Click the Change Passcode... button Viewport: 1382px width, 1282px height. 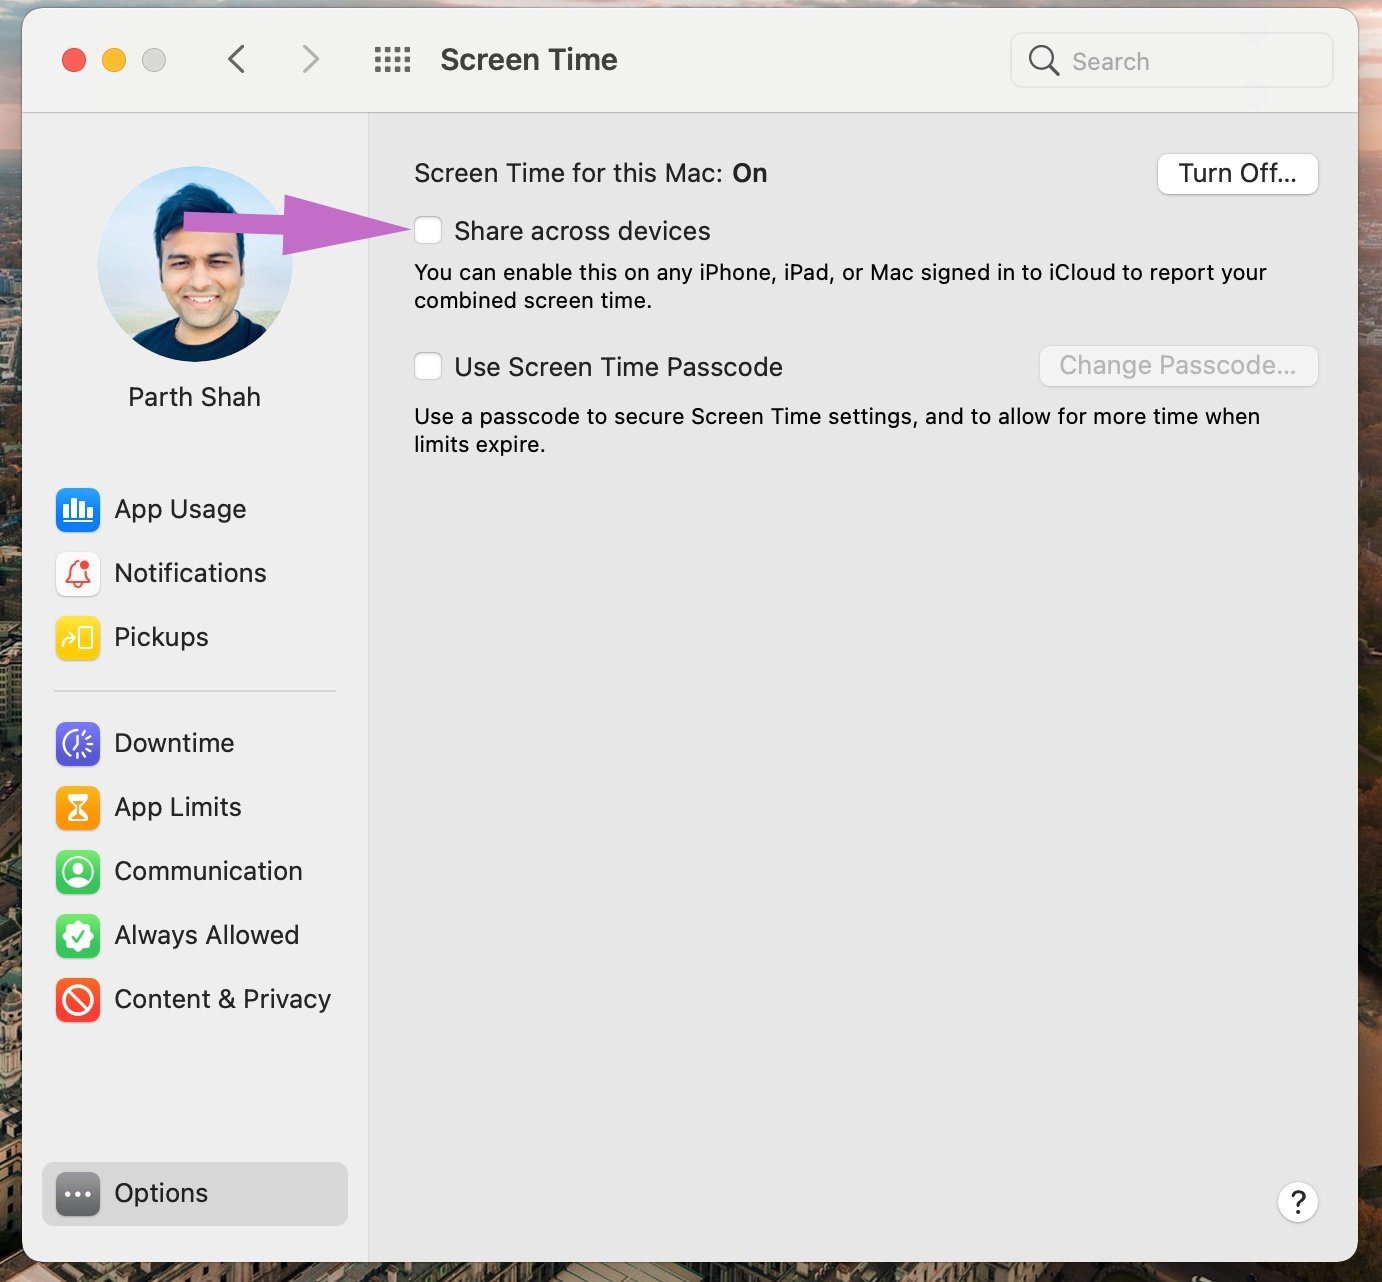pos(1179,366)
